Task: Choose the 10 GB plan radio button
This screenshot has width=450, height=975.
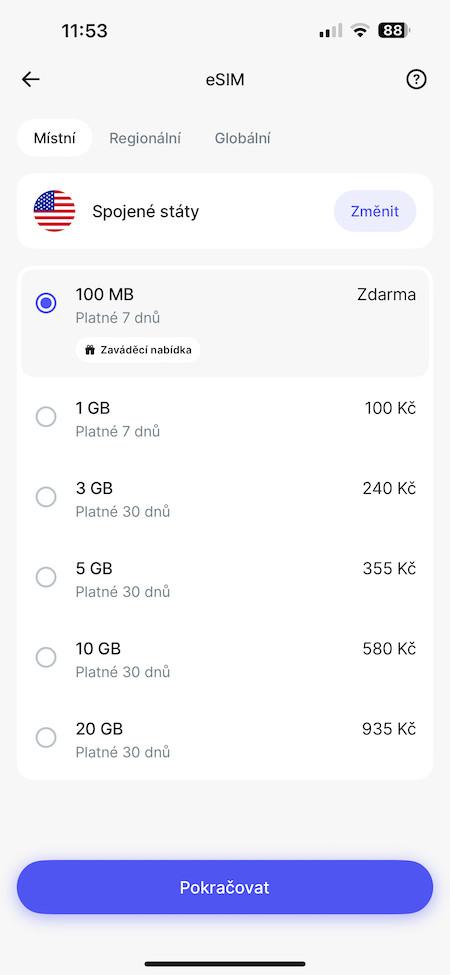Action: [46, 657]
